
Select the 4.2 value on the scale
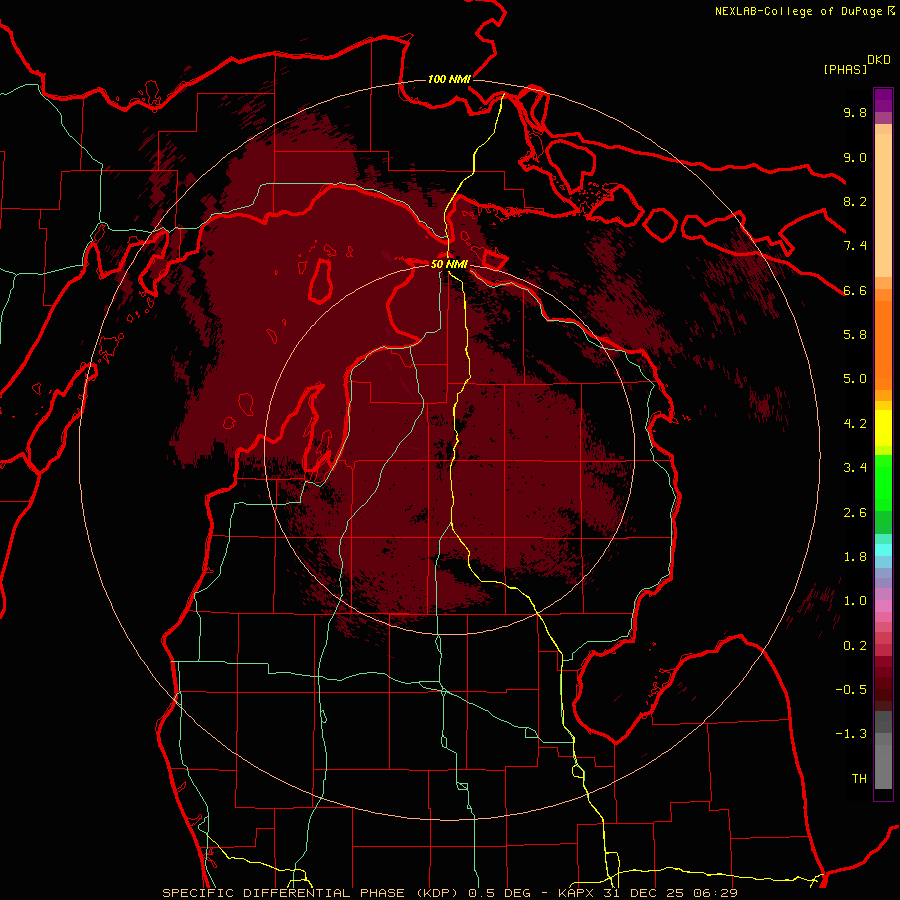[x=855, y=424]
